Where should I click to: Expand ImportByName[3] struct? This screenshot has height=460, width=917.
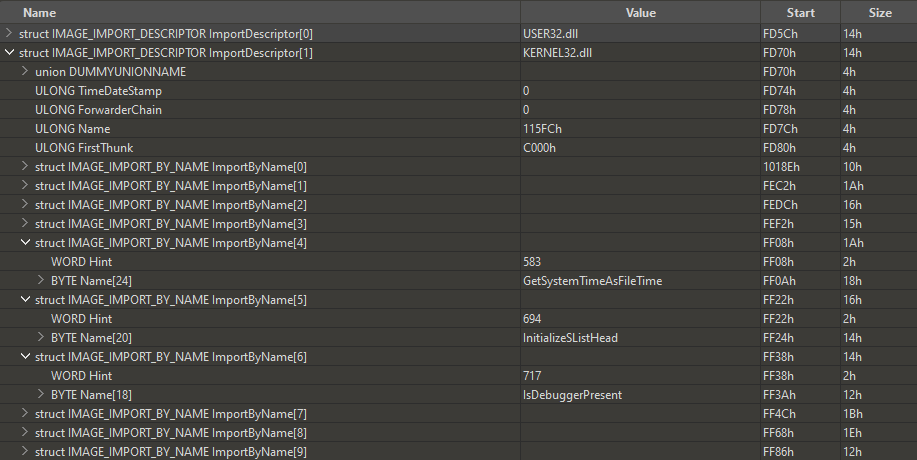pyautogui.click(x=25, y=223)
